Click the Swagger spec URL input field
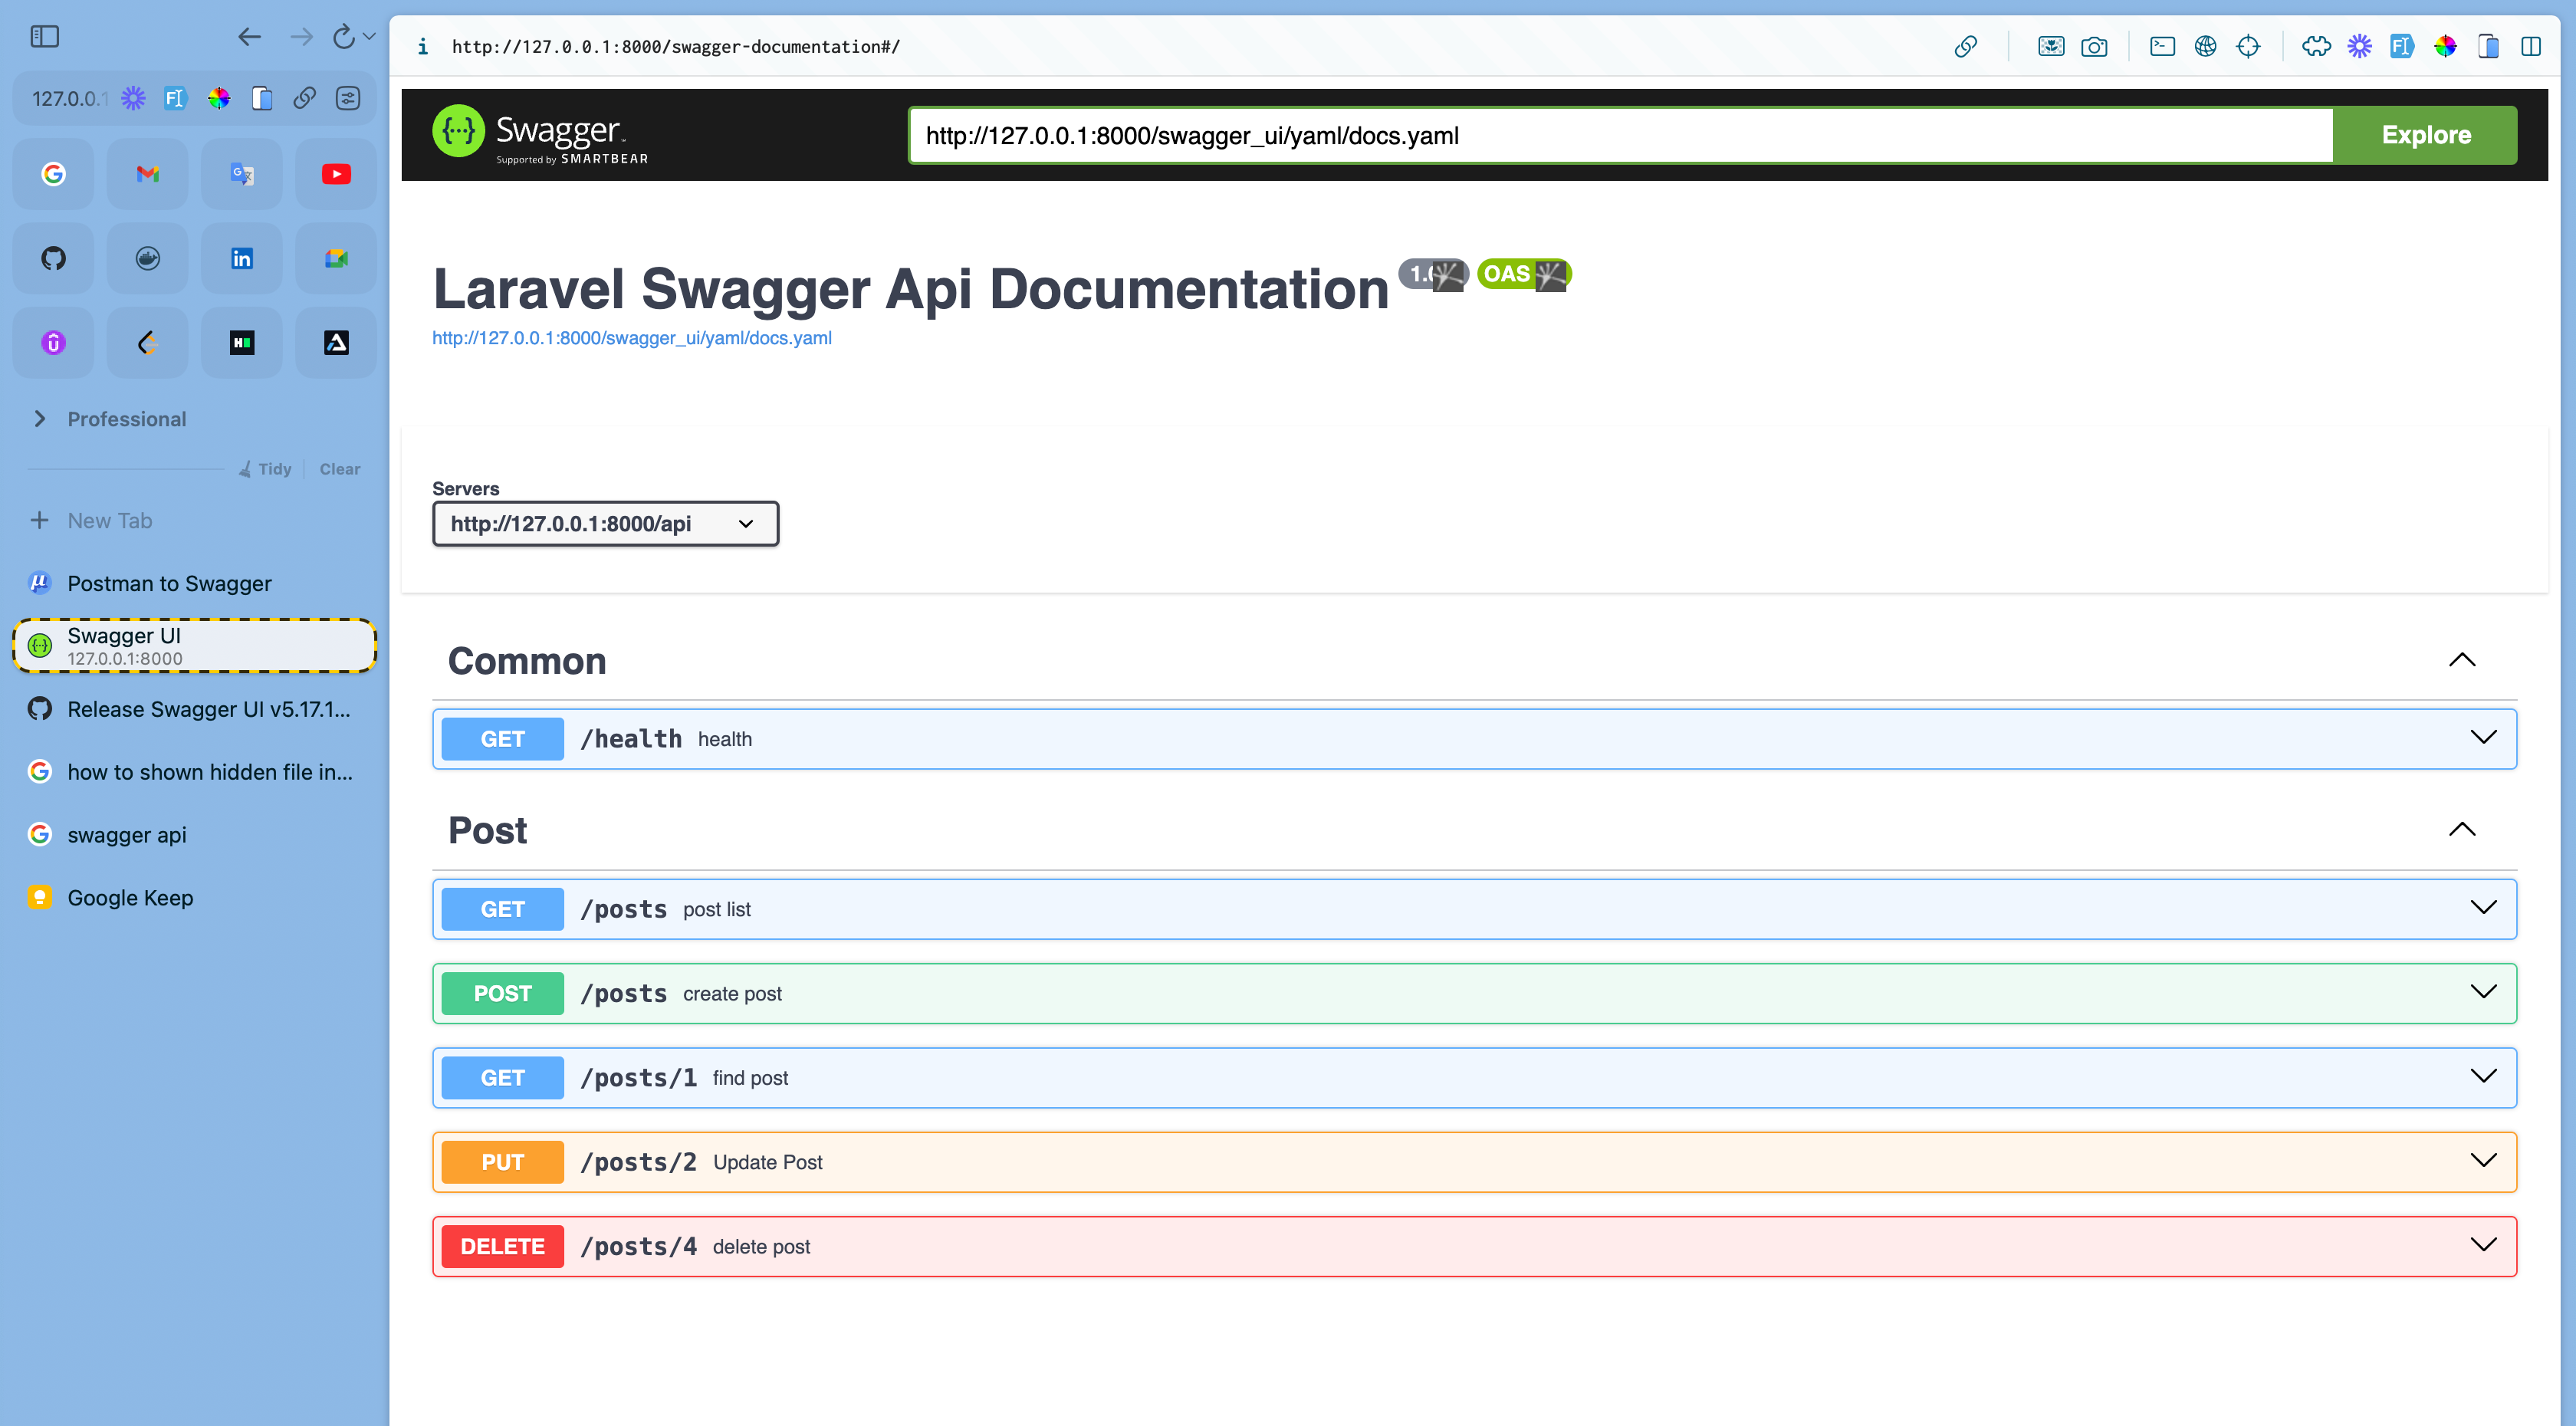 1620,135
